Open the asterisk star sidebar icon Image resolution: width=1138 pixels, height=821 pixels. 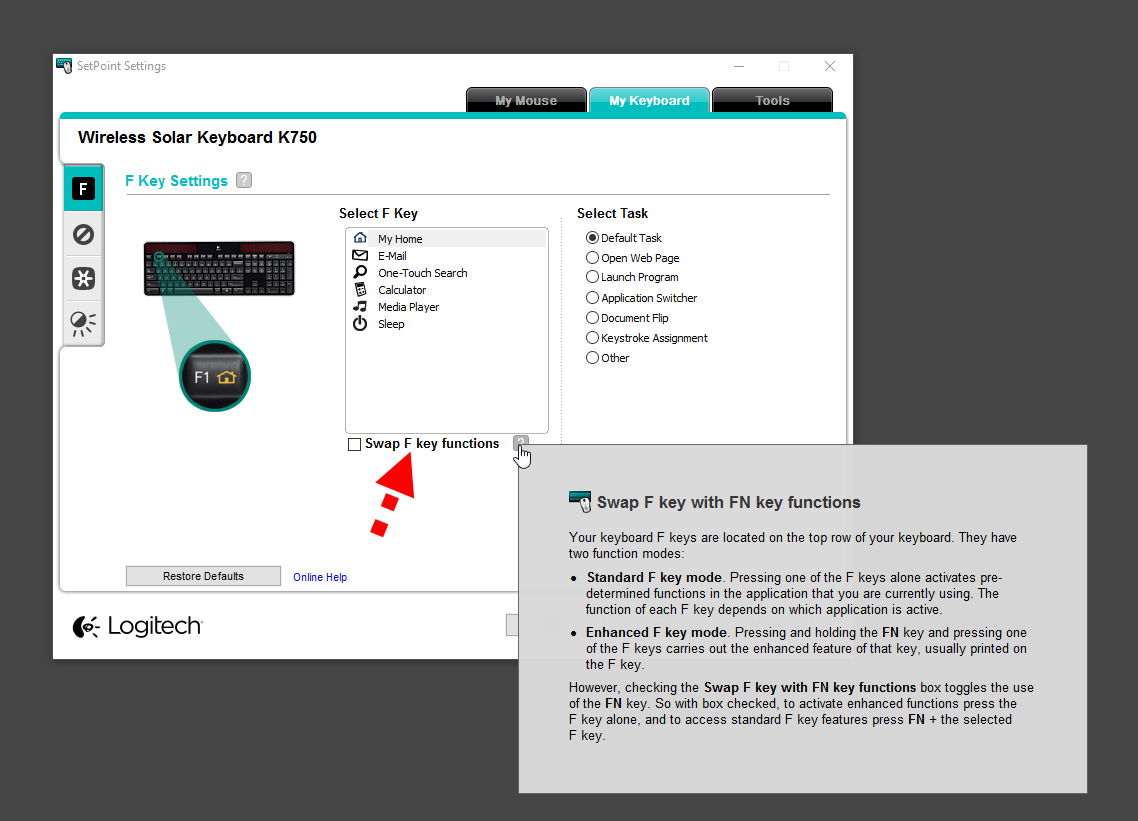pos(83,279)
